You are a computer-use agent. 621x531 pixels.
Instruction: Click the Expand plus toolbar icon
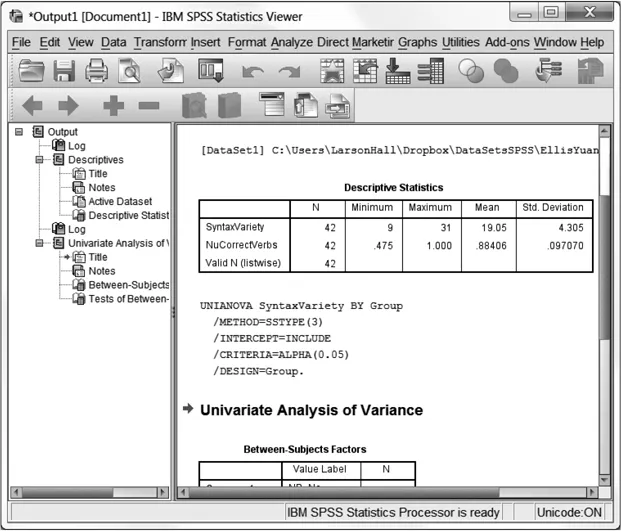point(113,105)
